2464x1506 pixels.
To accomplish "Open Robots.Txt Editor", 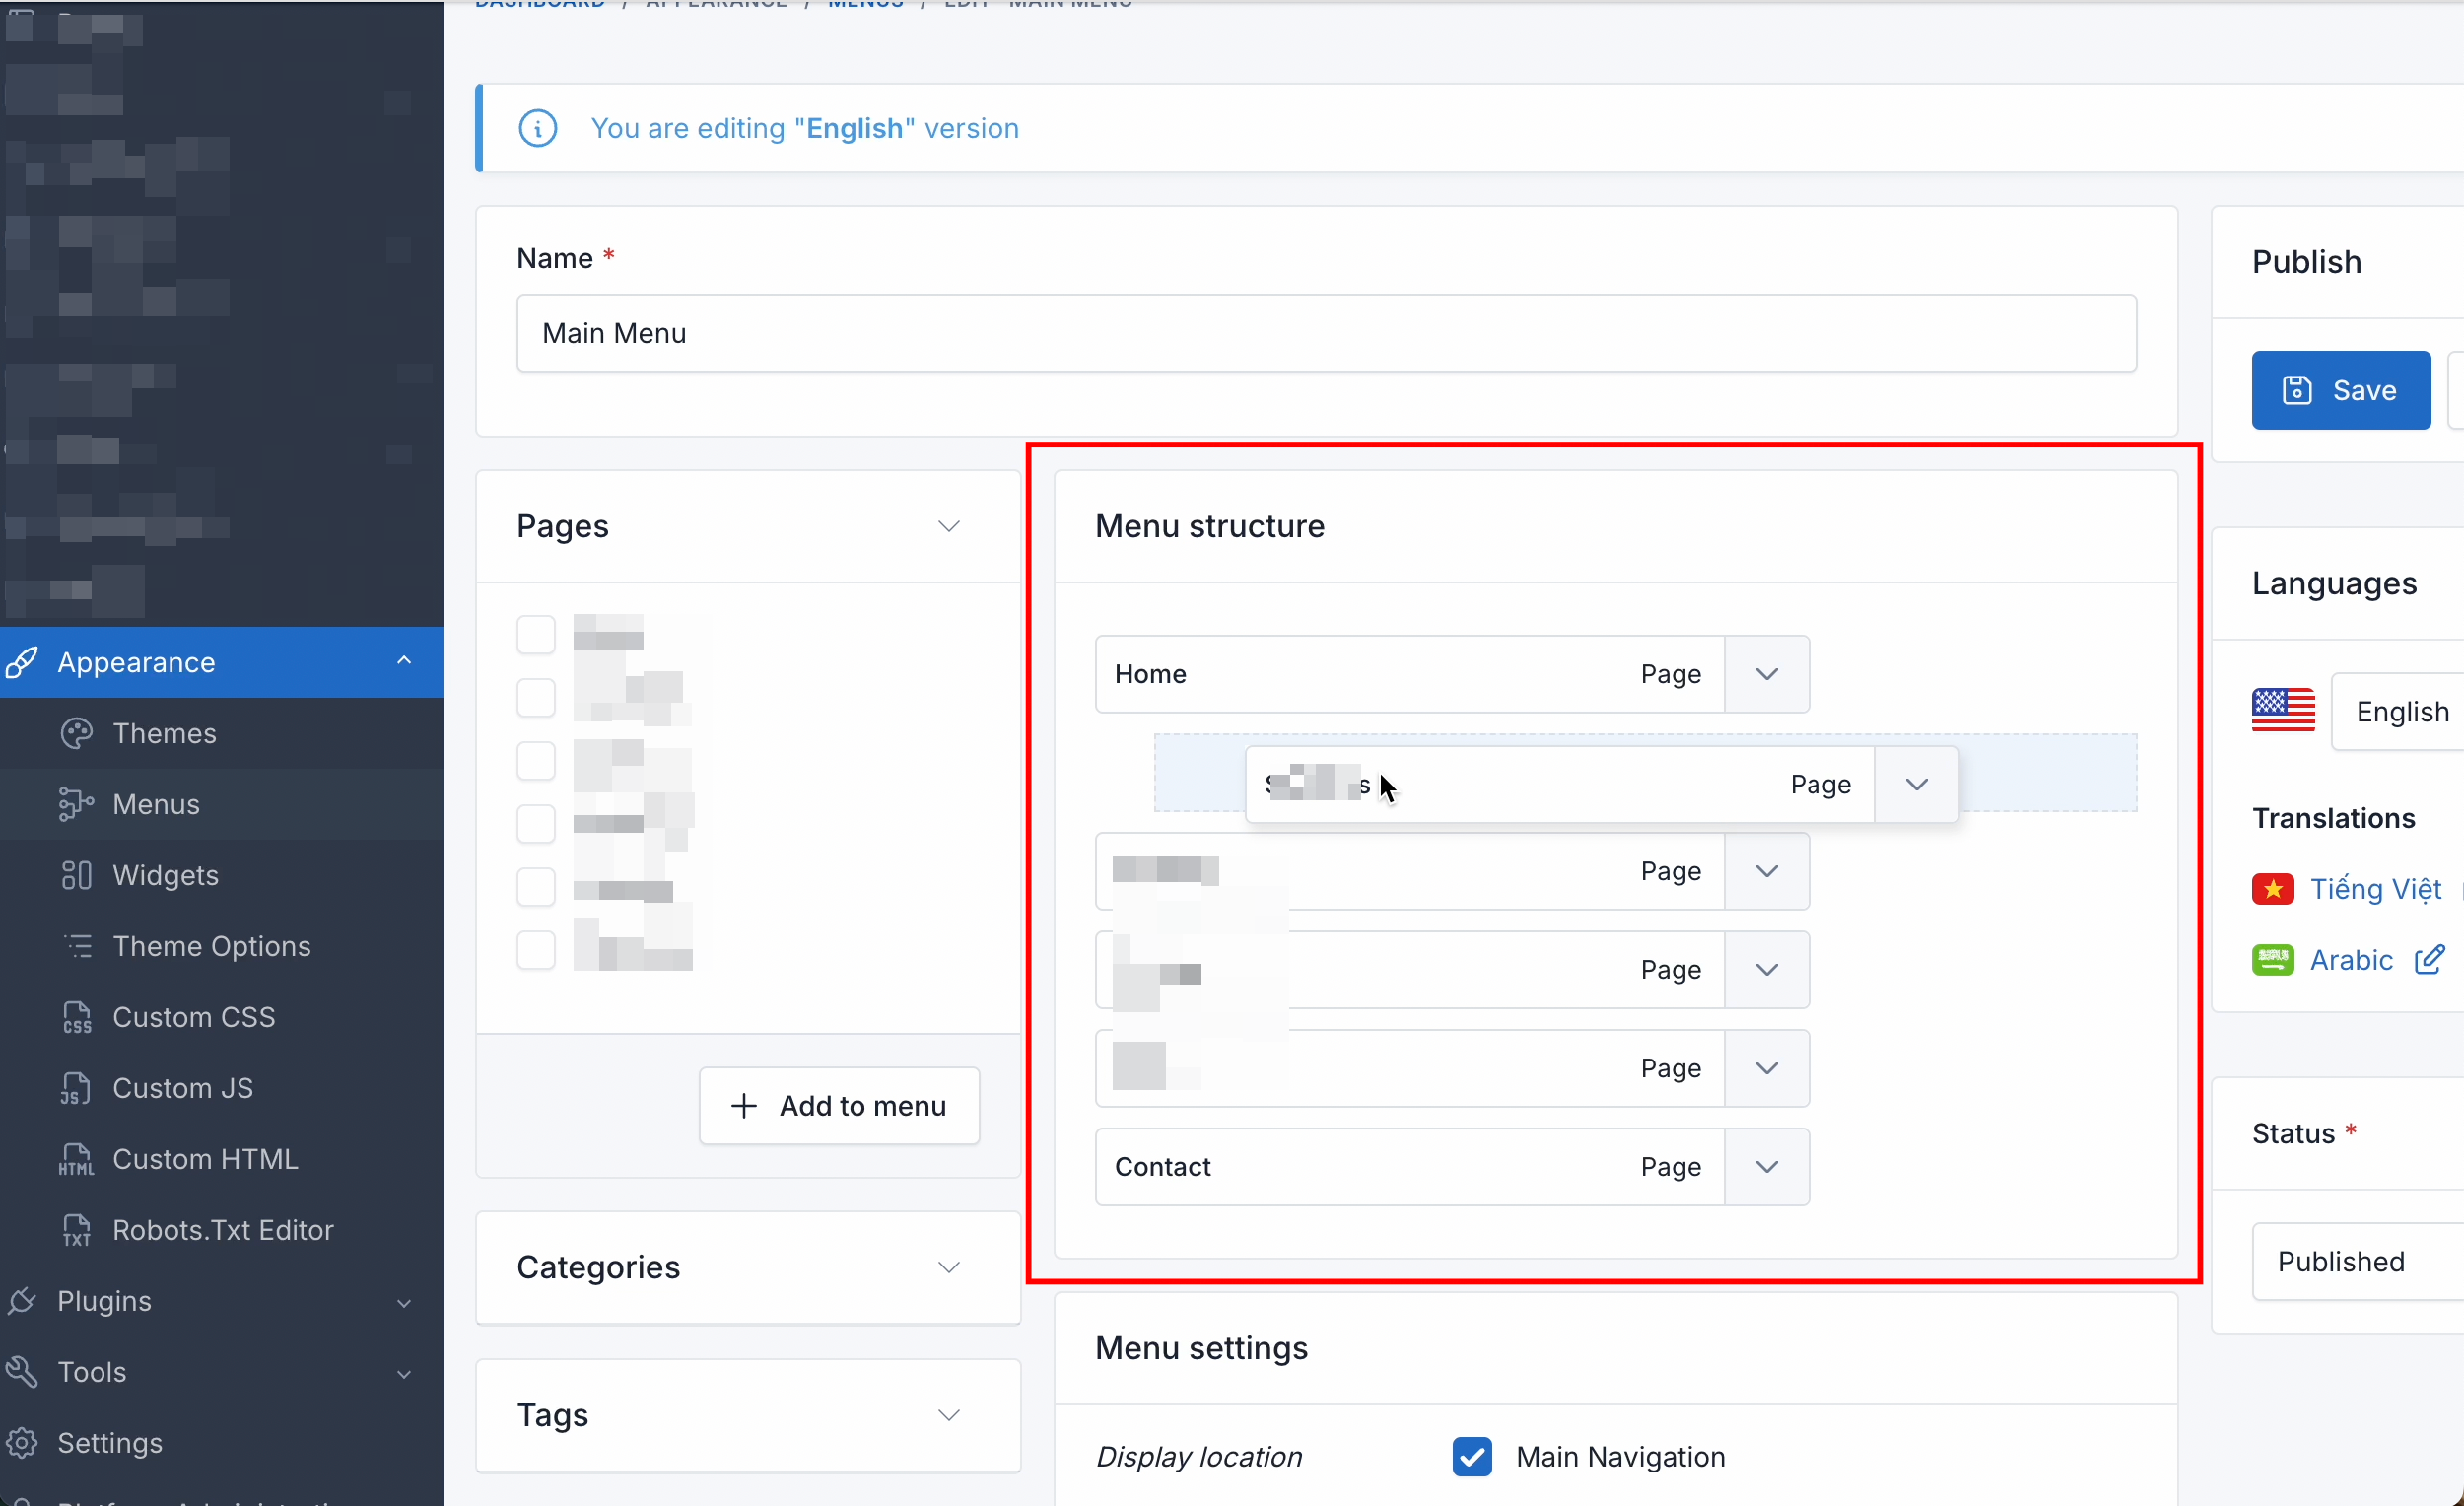I will click(x=222, y=1230).
